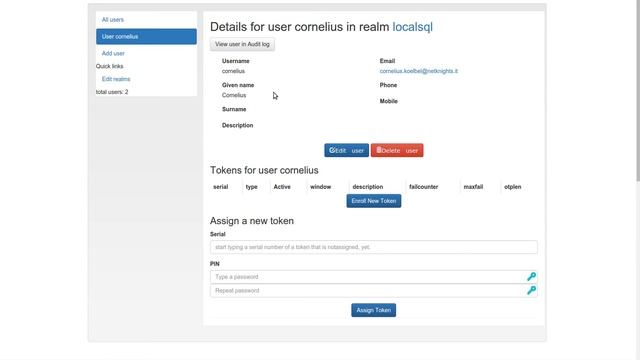The width and height of the screenshot is (640, 360).
Task: Click the trash icon on Delete user
Action: 379,150
